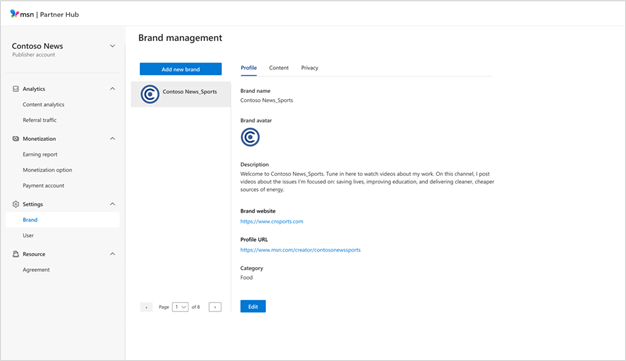626x361 pixels.
Task: Click the brand description paragraph
Action: [367, 182]
